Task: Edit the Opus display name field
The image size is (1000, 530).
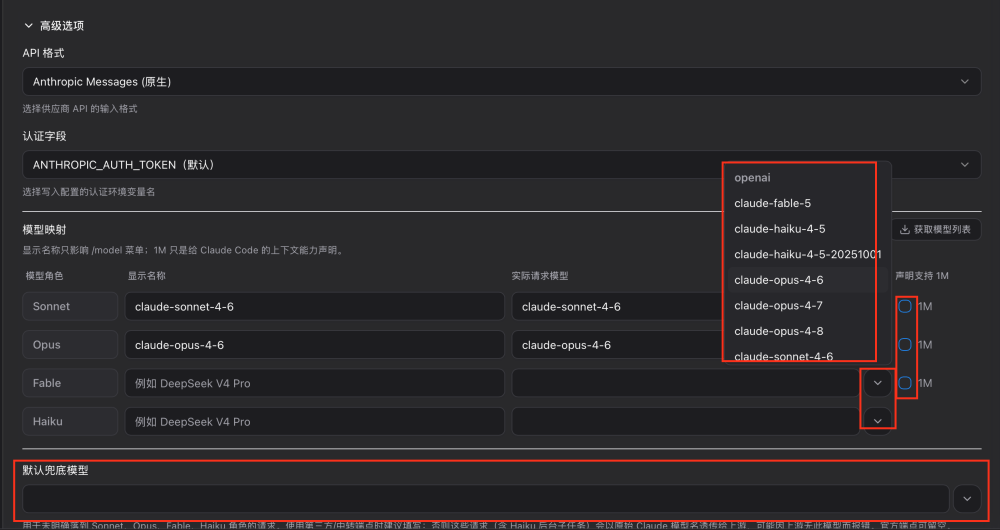Action: (314, 345)
